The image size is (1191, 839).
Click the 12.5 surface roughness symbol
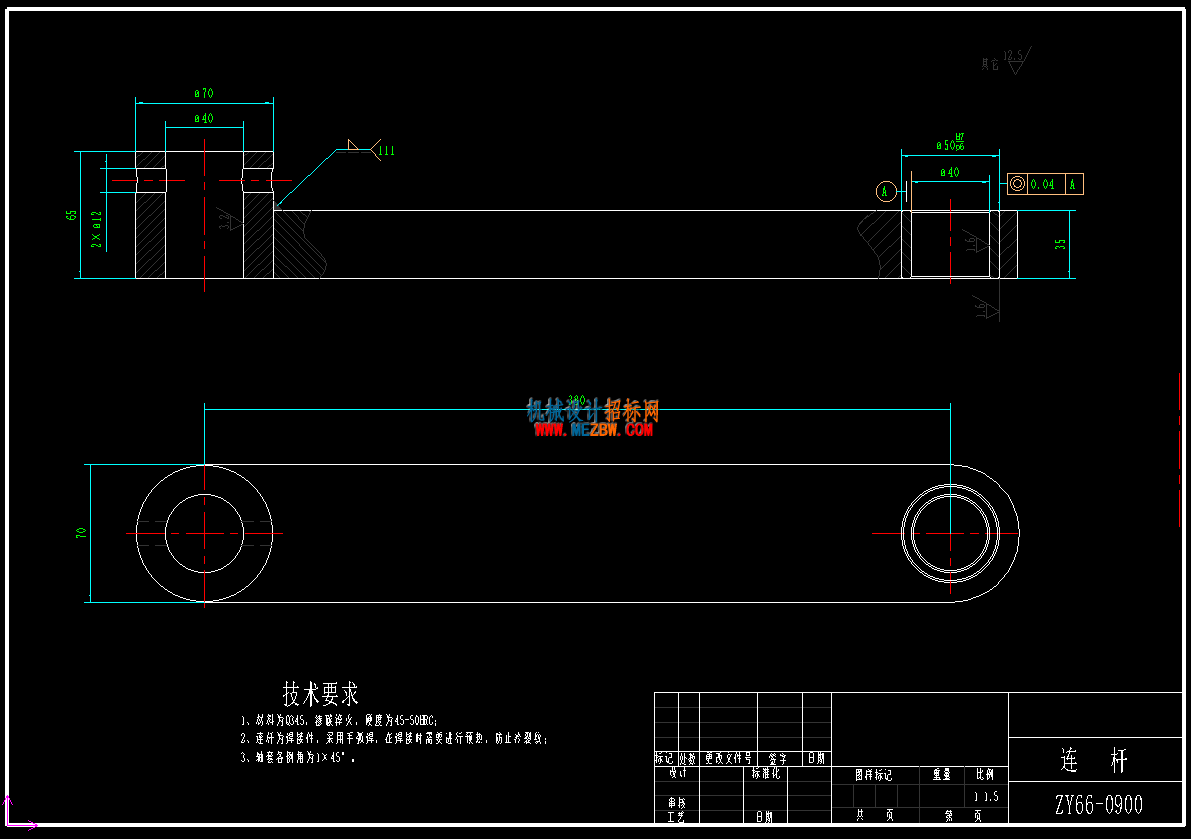pyautogui.click(x=1016, y=60)
